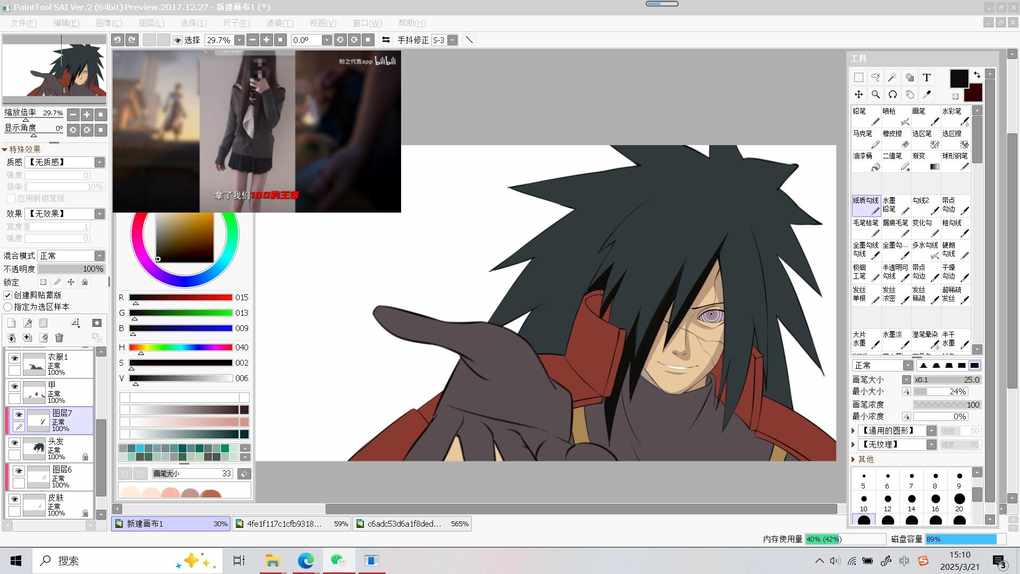This screenshot has width=1020, height=574.
Task: Expand the 其他 section
Action: point(853,459)
